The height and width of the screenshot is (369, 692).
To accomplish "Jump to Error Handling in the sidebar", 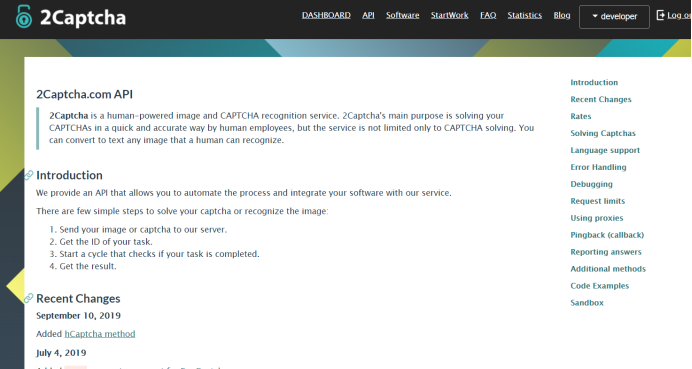I will [x=598, y=167].
